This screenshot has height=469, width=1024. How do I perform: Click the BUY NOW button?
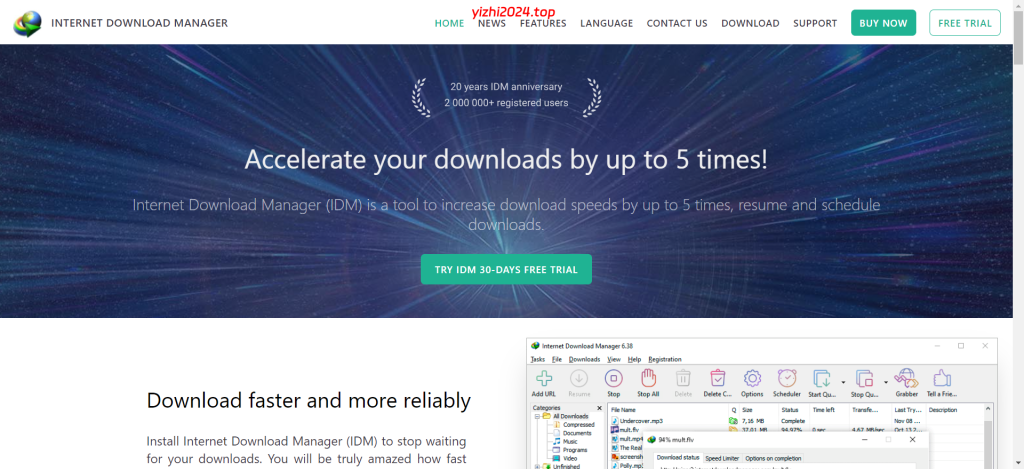pyautogui.click(x=883, y=23)
